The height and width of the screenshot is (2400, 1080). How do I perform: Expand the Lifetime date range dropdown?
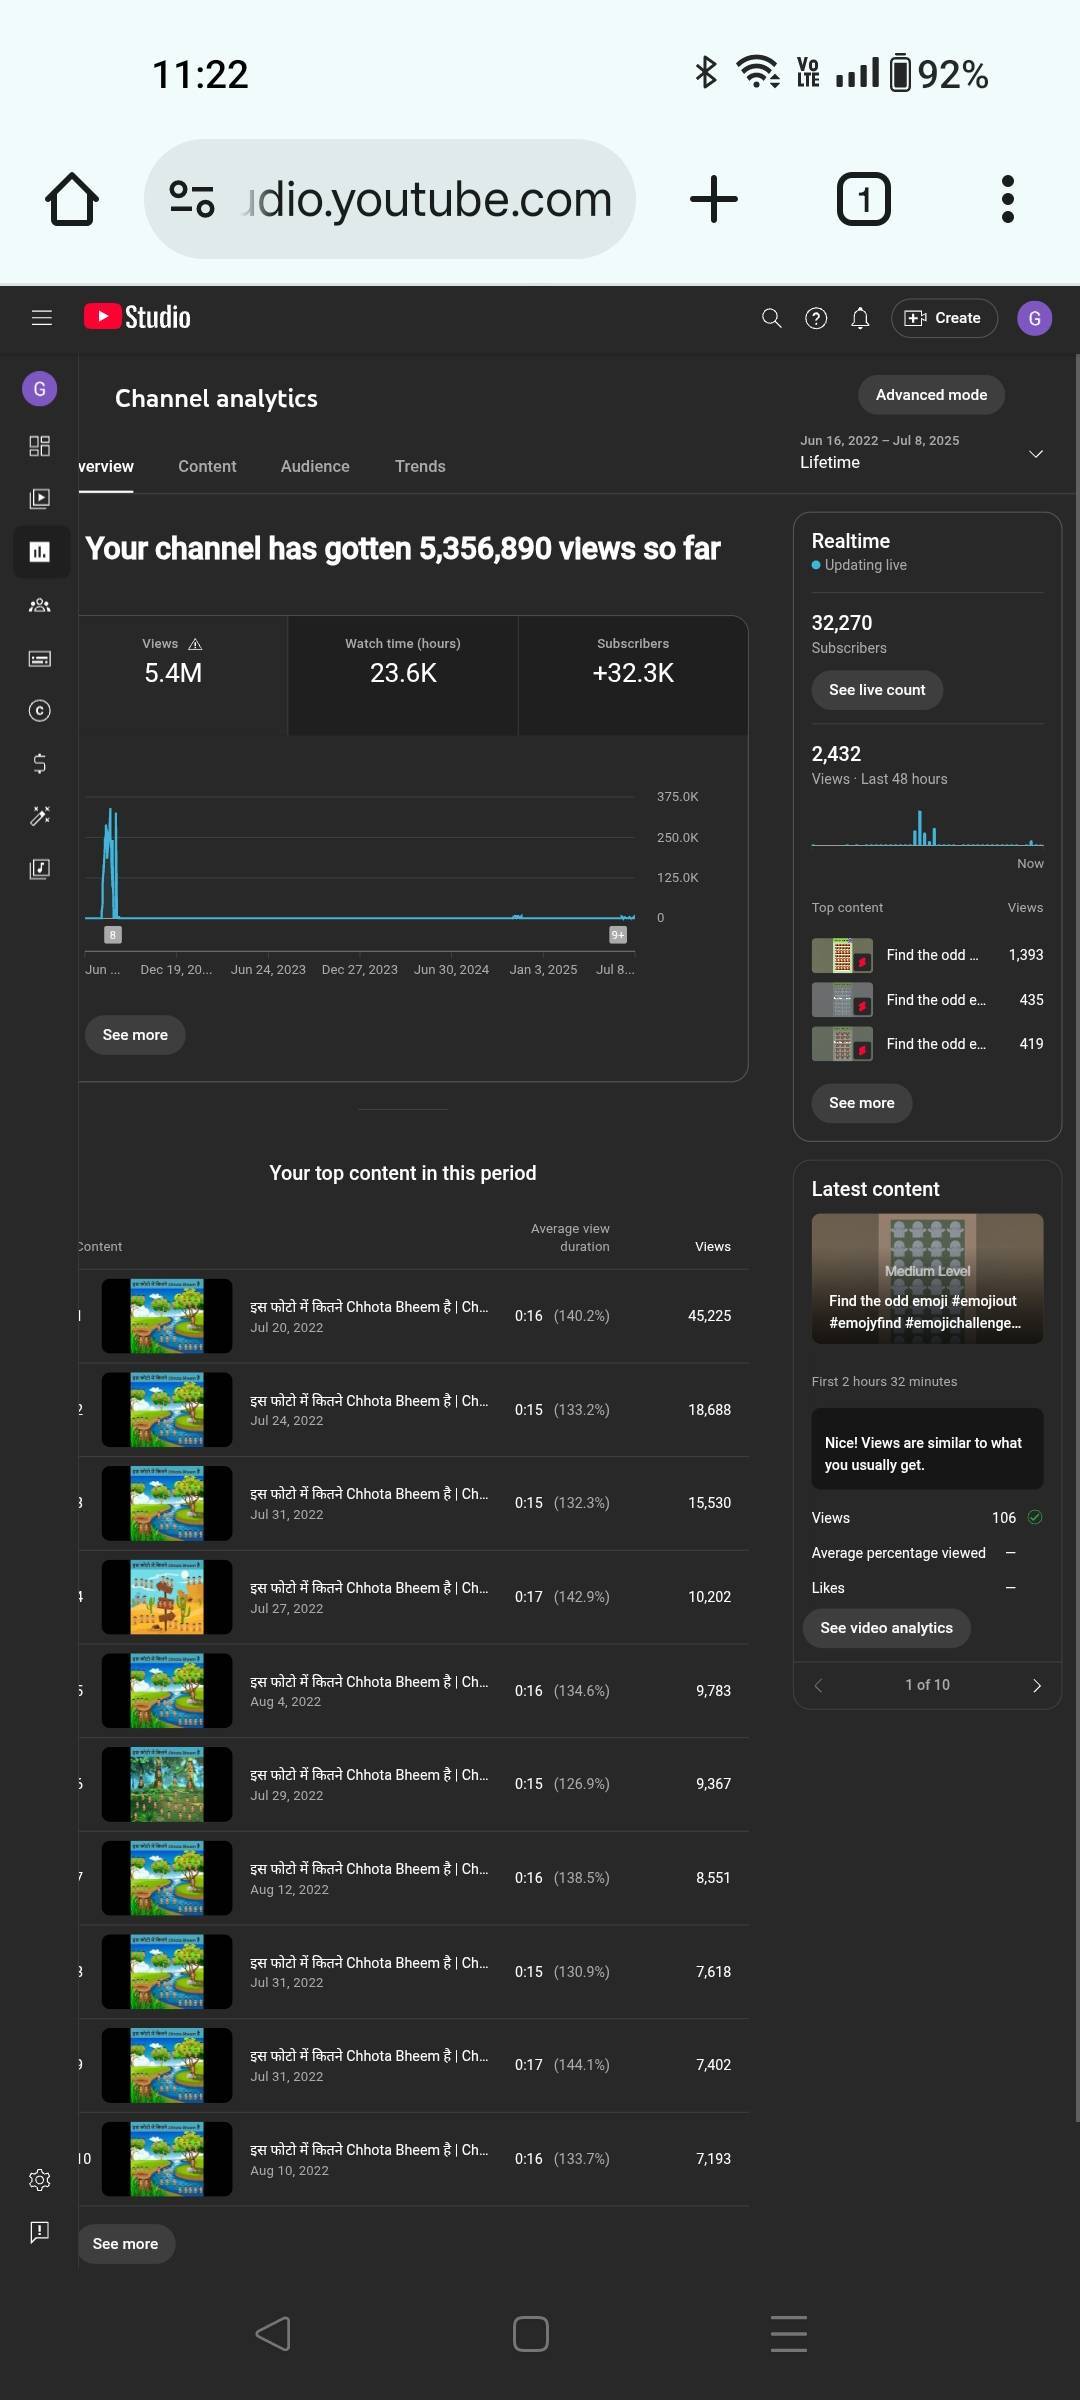[1035, 454]
